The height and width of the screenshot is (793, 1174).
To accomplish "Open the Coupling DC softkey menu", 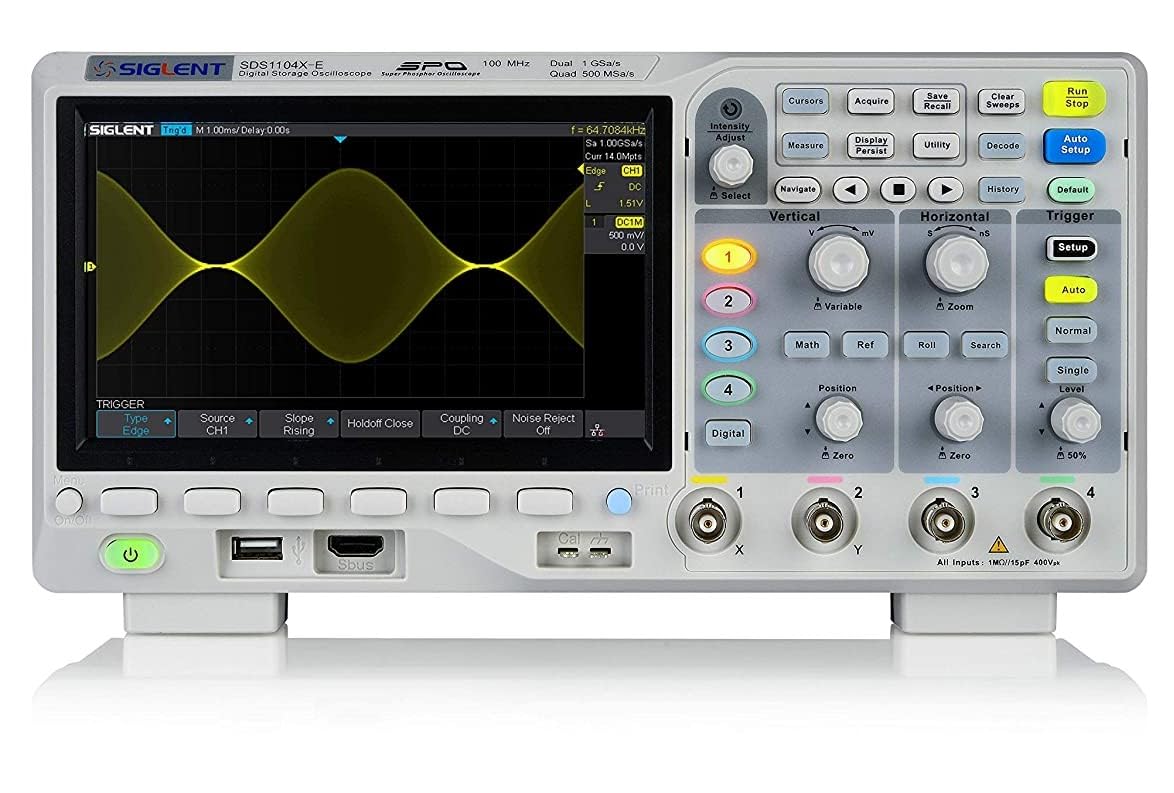I will click(461, 424).
